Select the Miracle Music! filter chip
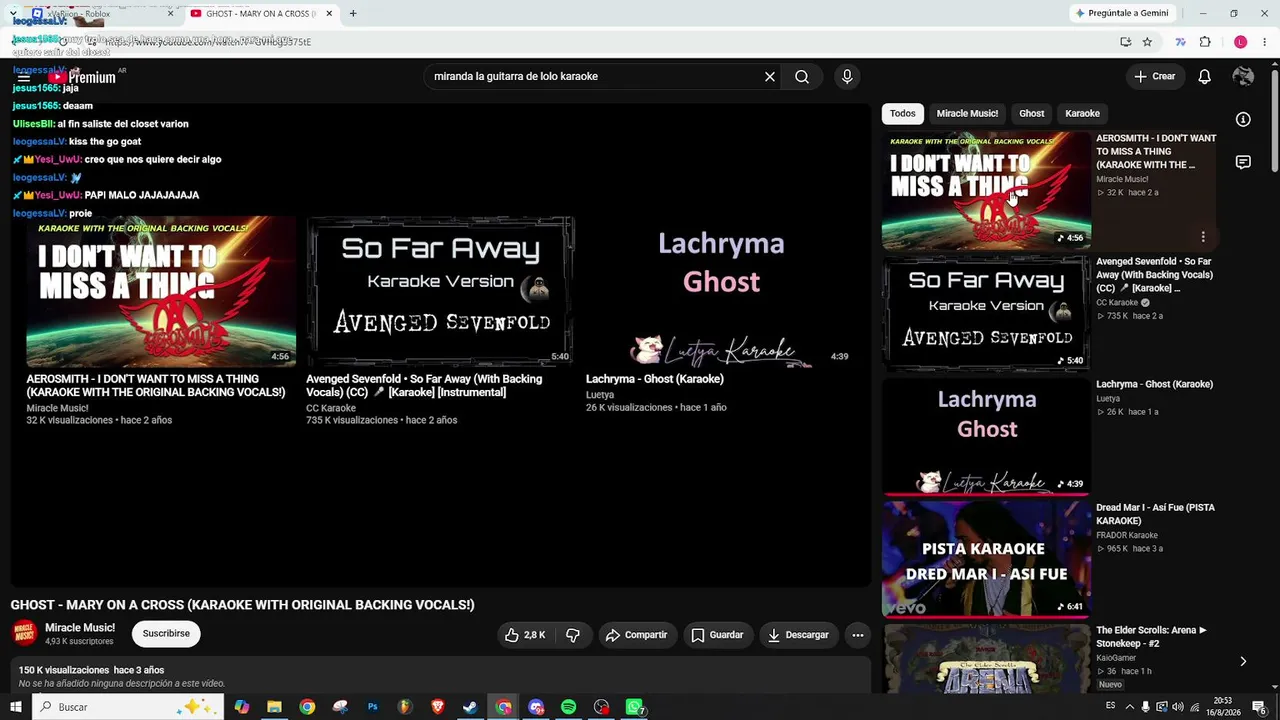The height and width of the screenshot is (720, 1280). 967,114
